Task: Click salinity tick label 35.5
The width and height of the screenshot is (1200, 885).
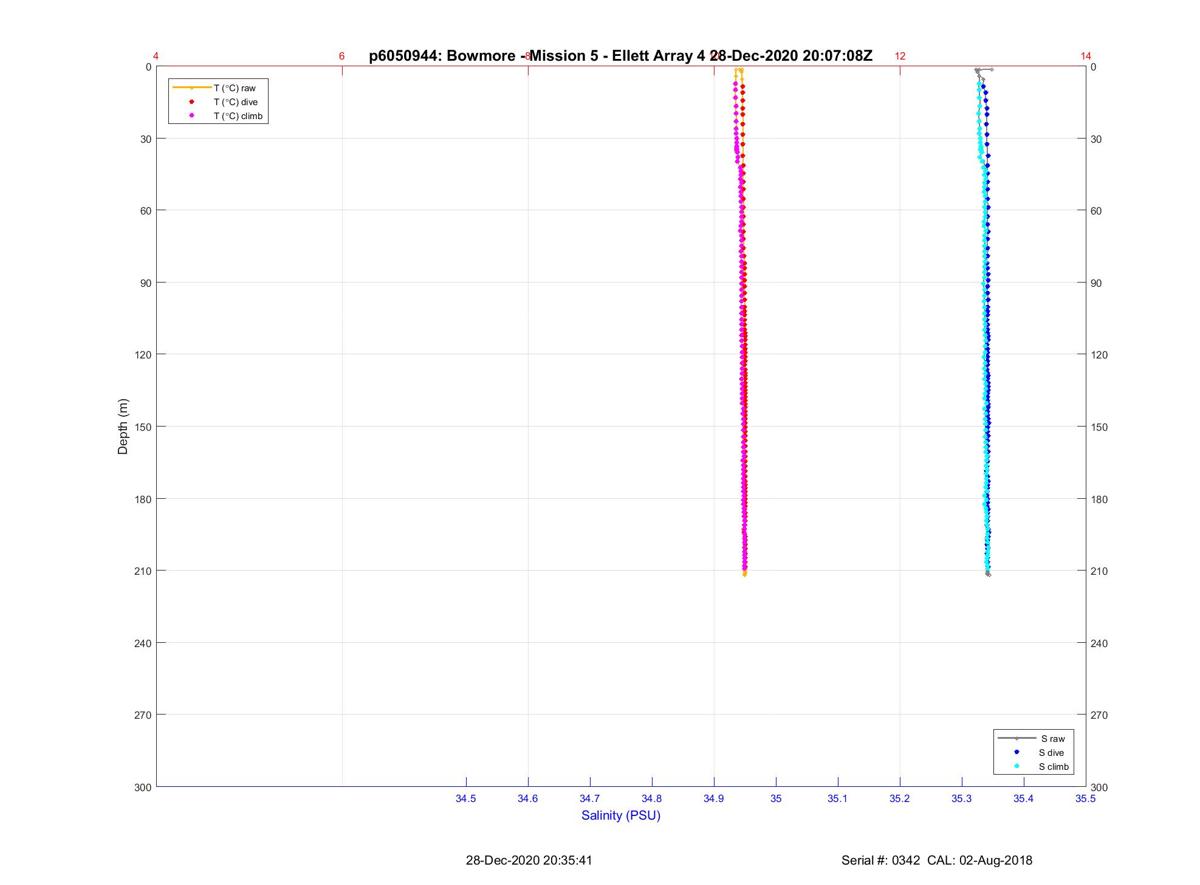Action: click(1085, 798)
